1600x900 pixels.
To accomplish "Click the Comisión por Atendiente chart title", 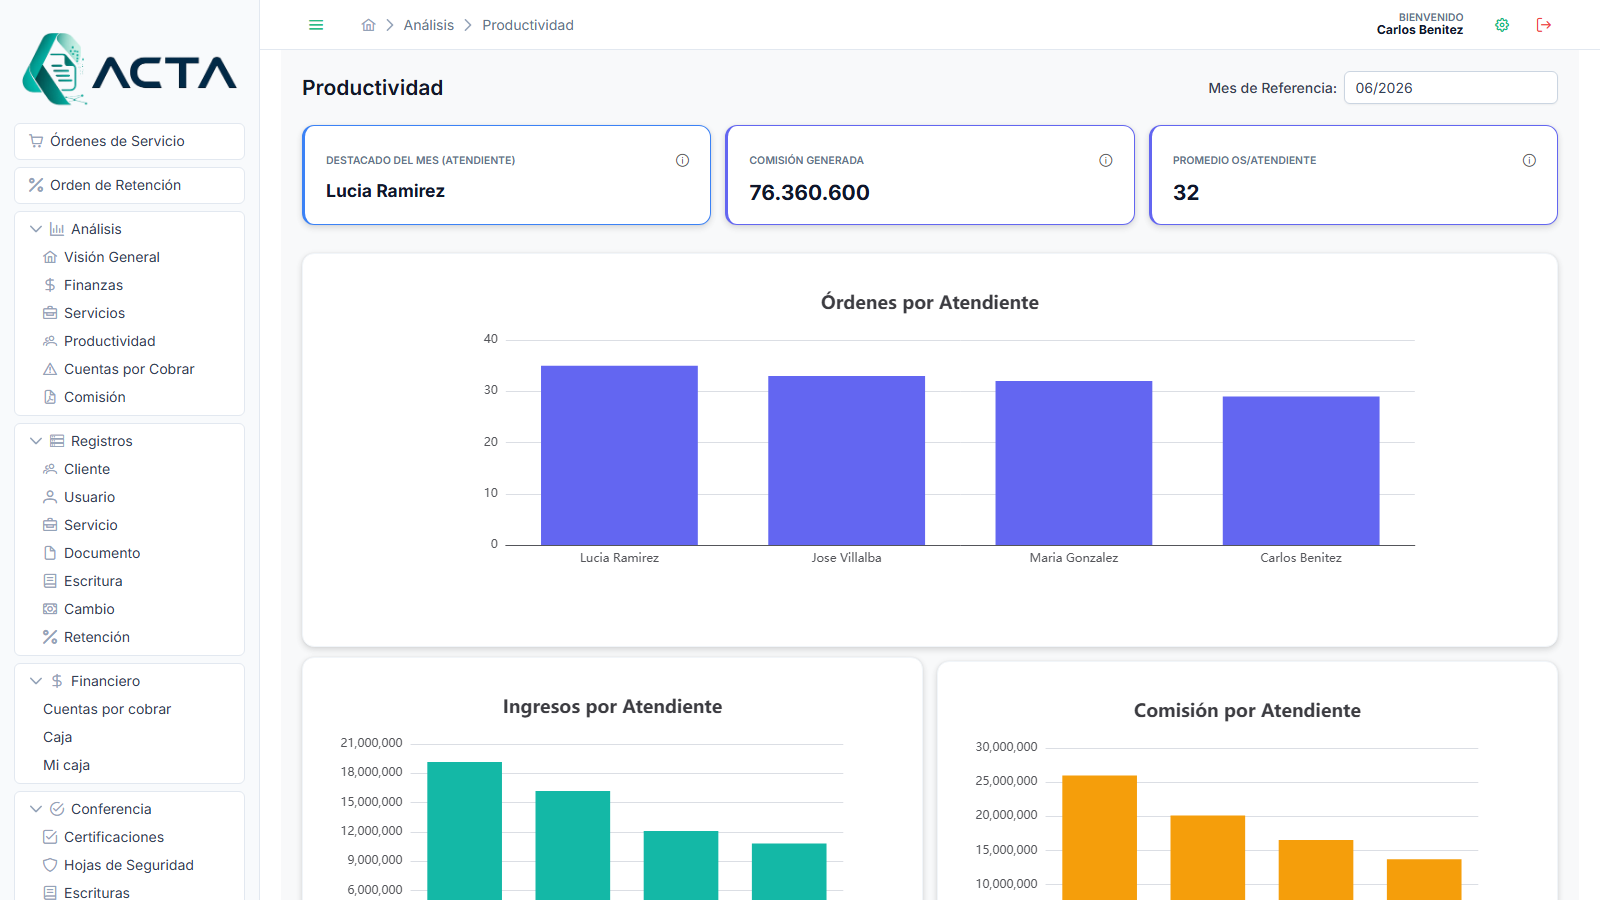I will [x=1247, y=710].
